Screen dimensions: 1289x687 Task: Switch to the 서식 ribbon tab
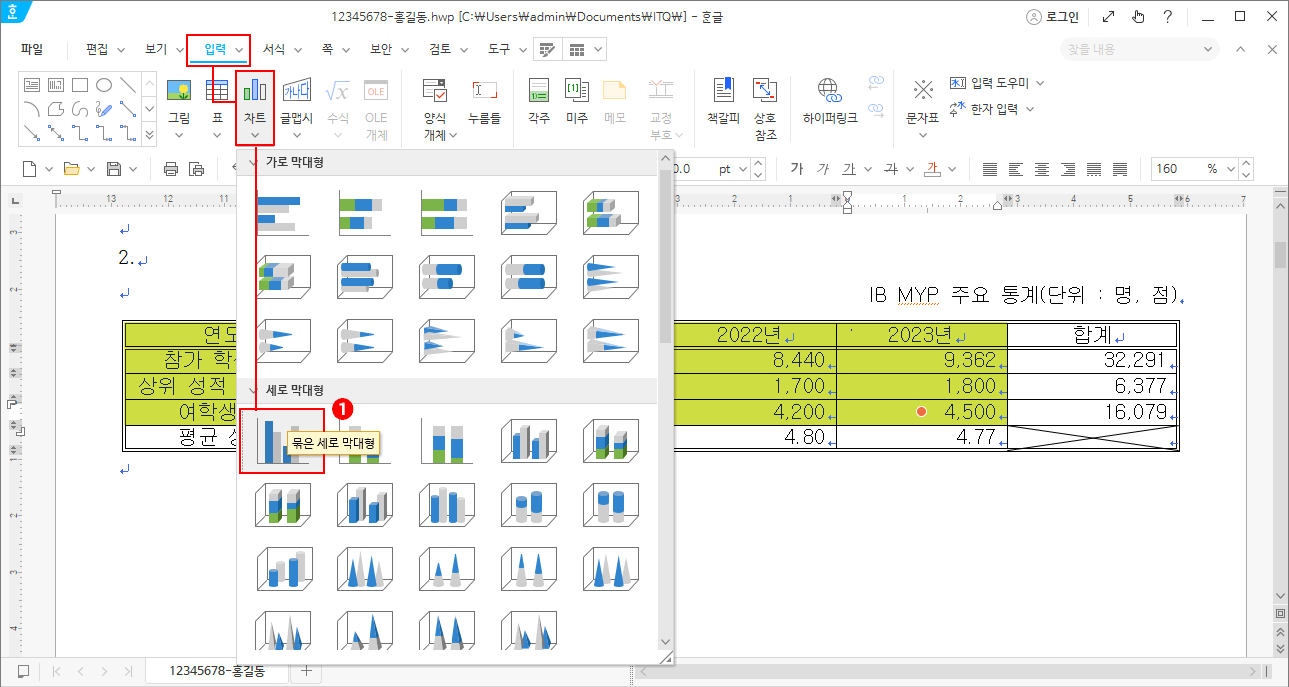pos(271,48)
